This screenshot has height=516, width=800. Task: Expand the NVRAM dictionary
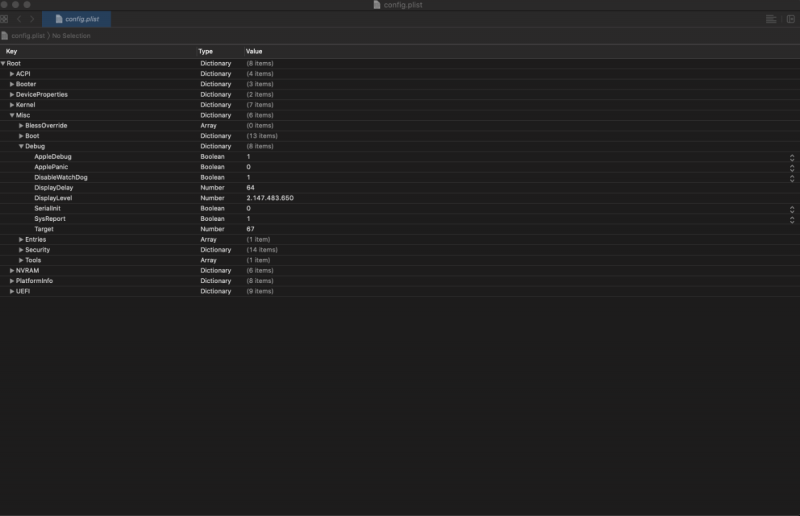point(12,271)
